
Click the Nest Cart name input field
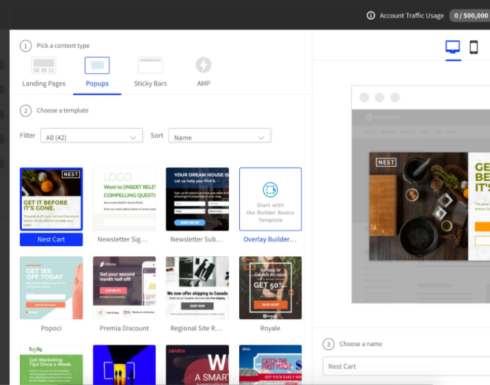point(406,366)
